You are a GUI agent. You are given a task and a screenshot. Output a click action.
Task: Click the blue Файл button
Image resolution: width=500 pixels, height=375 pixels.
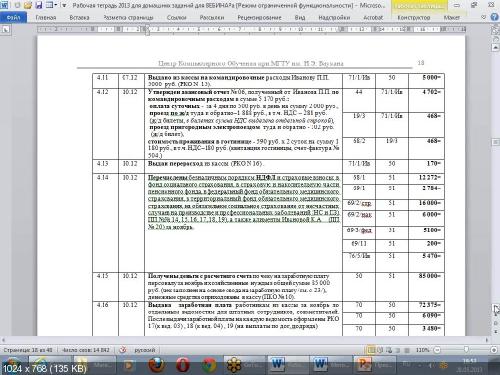13,17
